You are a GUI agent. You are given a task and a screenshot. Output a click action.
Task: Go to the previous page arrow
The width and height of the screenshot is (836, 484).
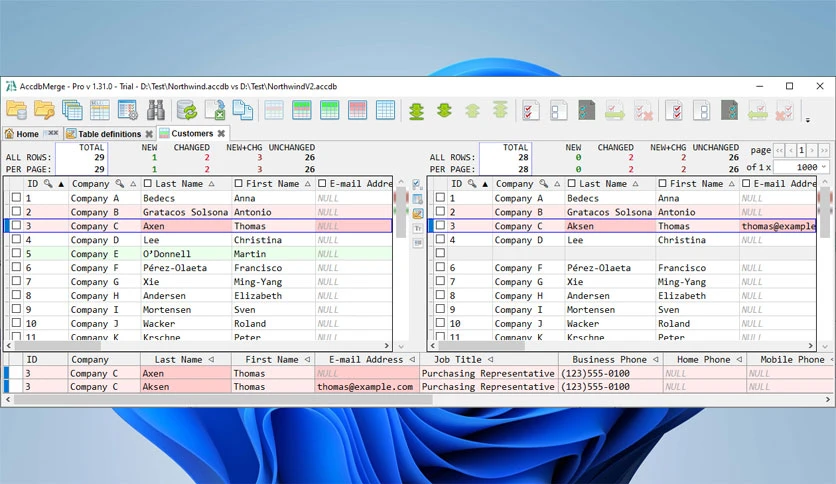tap(791, 150)
